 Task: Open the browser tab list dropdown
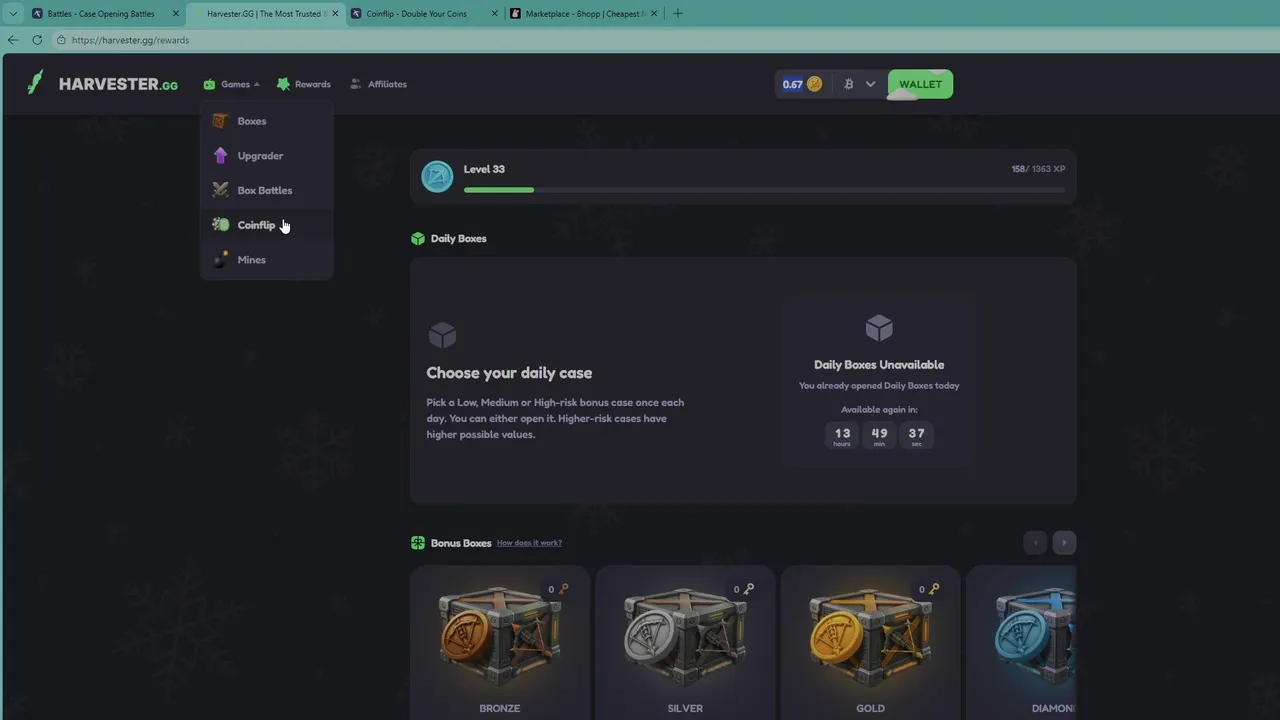coord(13,14)
